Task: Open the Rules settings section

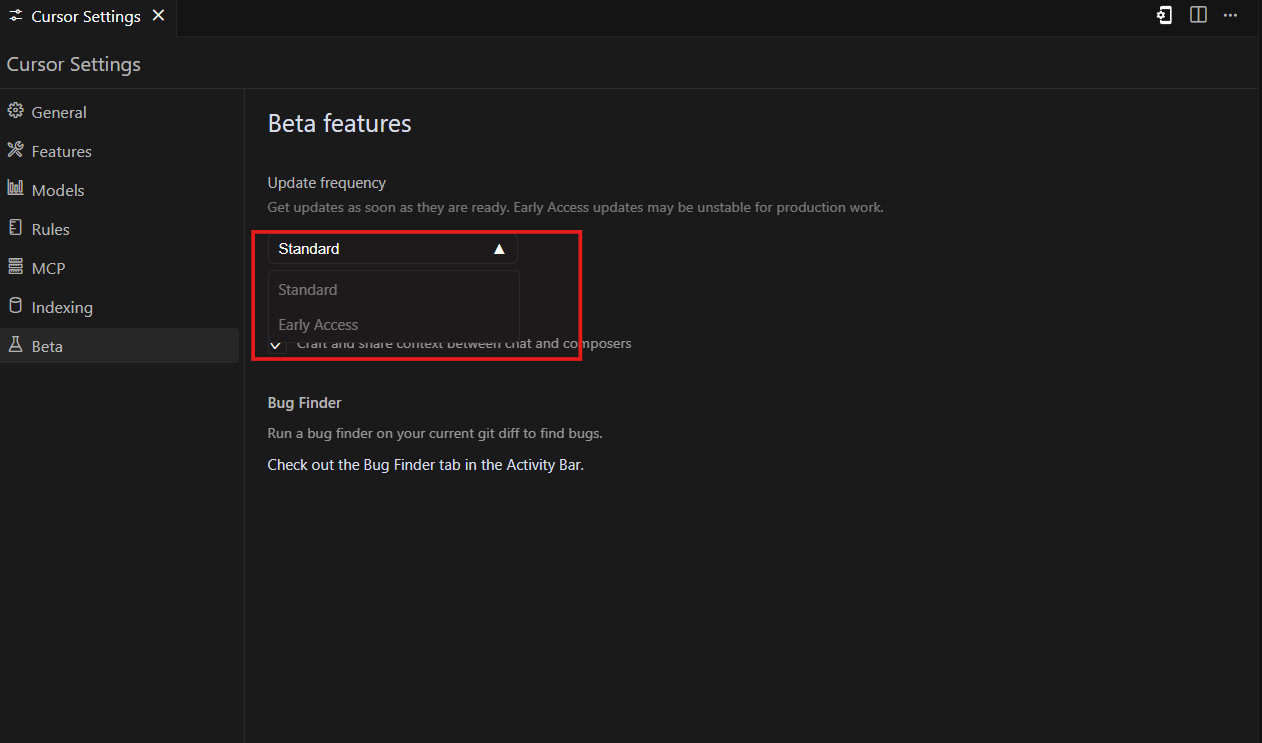Action: point(119,229)
